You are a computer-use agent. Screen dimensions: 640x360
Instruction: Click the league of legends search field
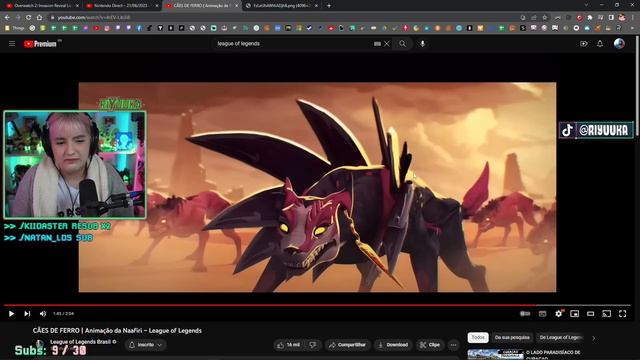292,44
